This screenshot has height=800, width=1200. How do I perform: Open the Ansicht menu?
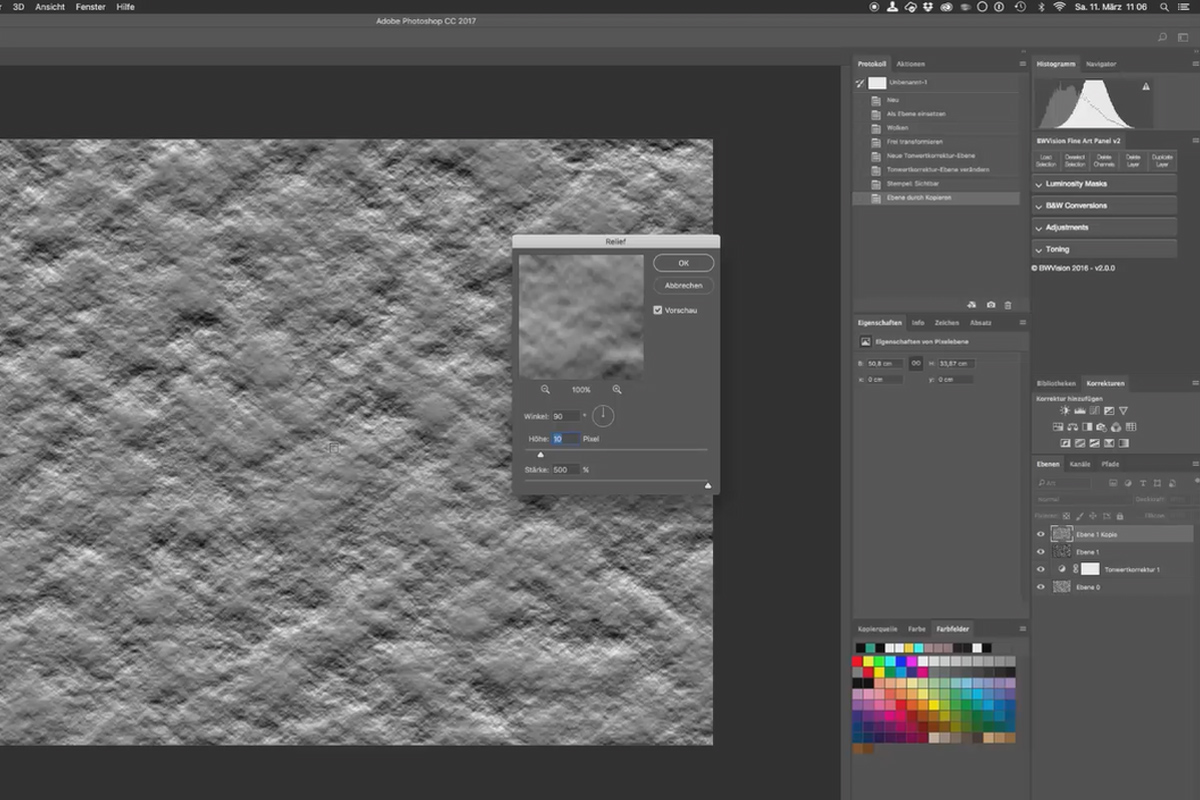tap(50, 7)
